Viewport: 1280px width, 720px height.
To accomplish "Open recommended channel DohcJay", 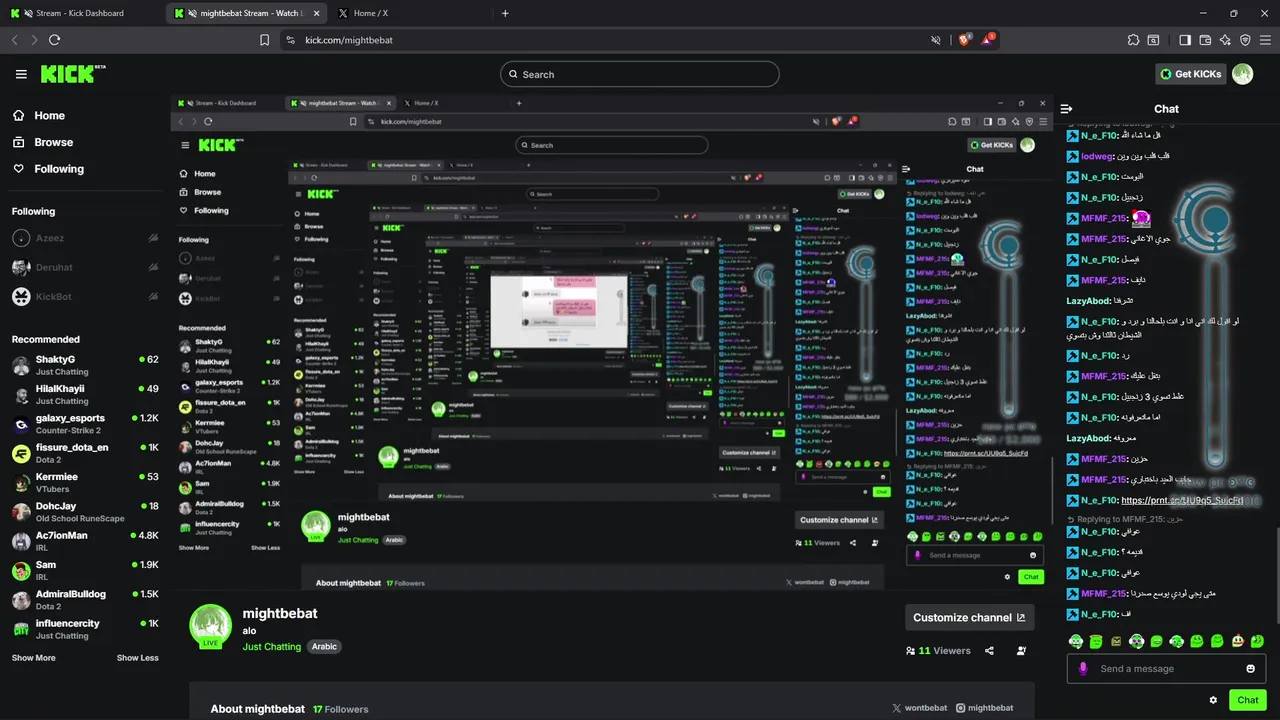I will [85, 512].
